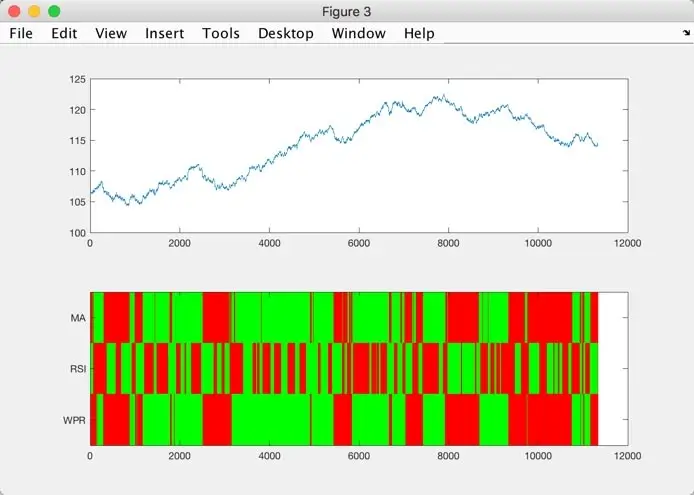Close the Figure 3 window
The width and height of the screenshot is (694, 495).
point(14,11)
